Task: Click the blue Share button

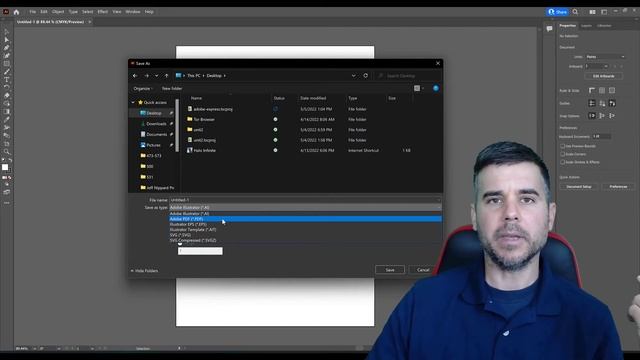Action: [x=558, y=12]
